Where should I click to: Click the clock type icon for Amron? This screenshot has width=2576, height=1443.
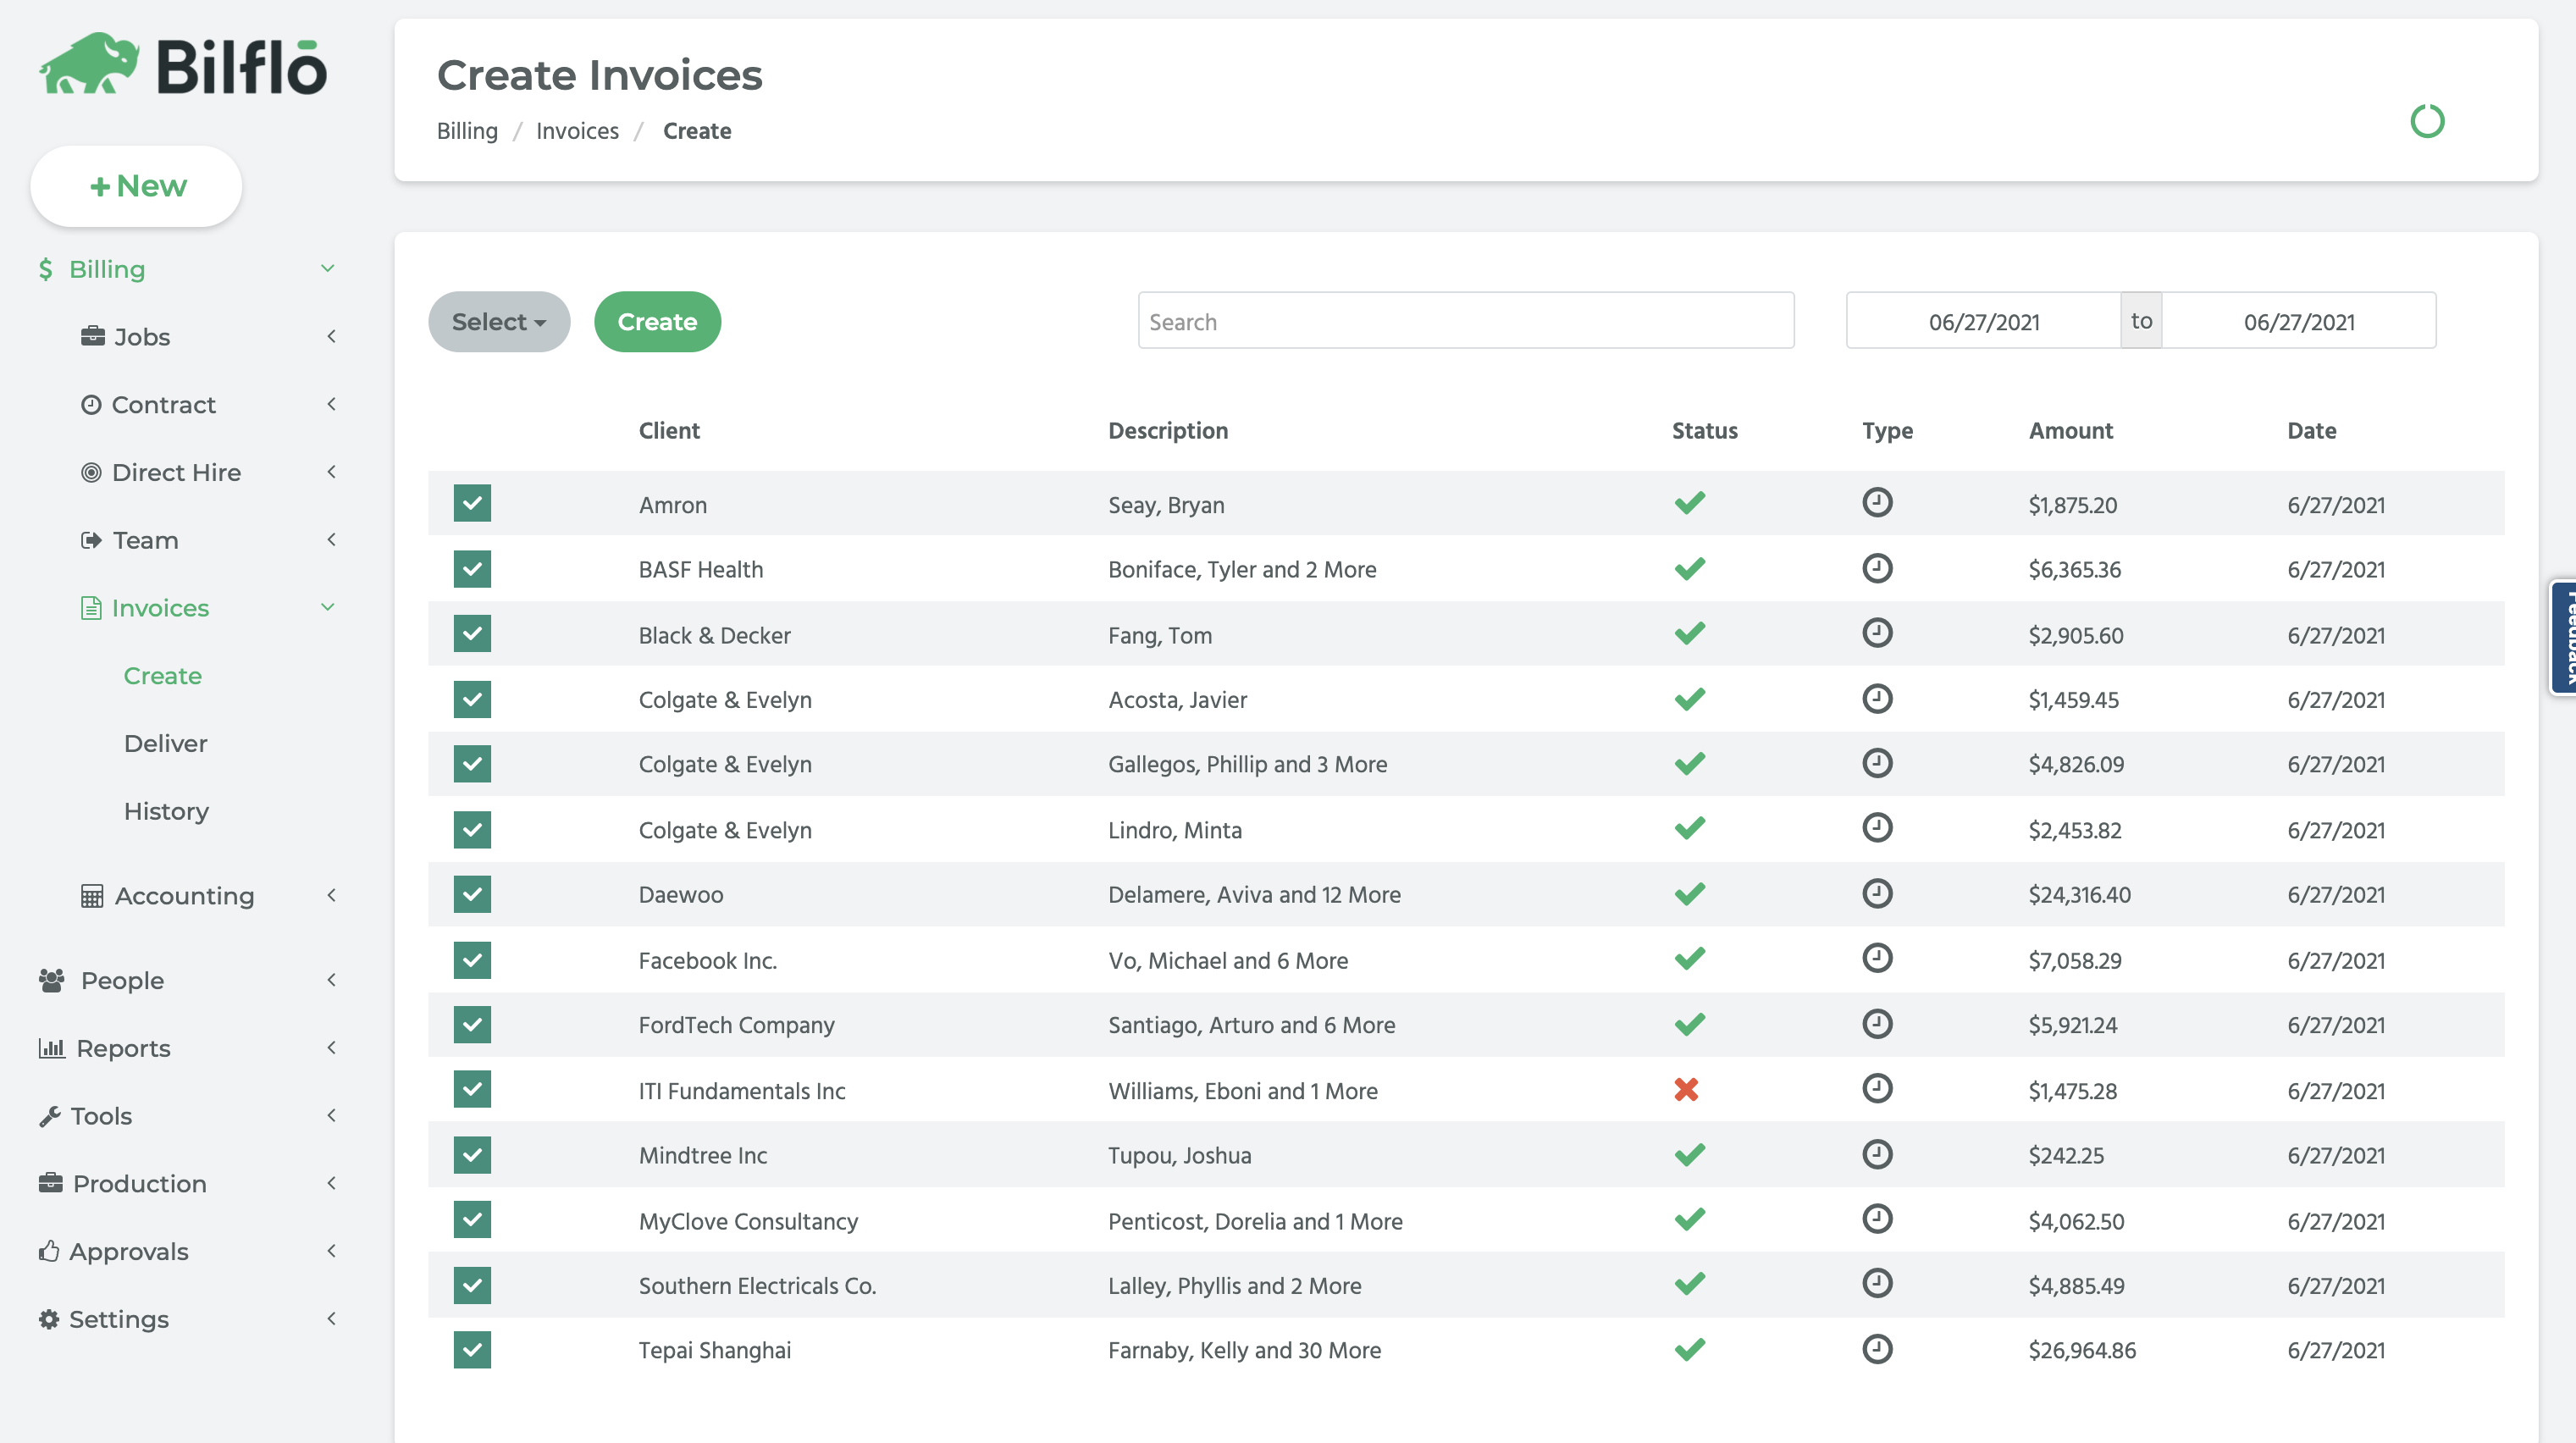(x=1877, y=502)
